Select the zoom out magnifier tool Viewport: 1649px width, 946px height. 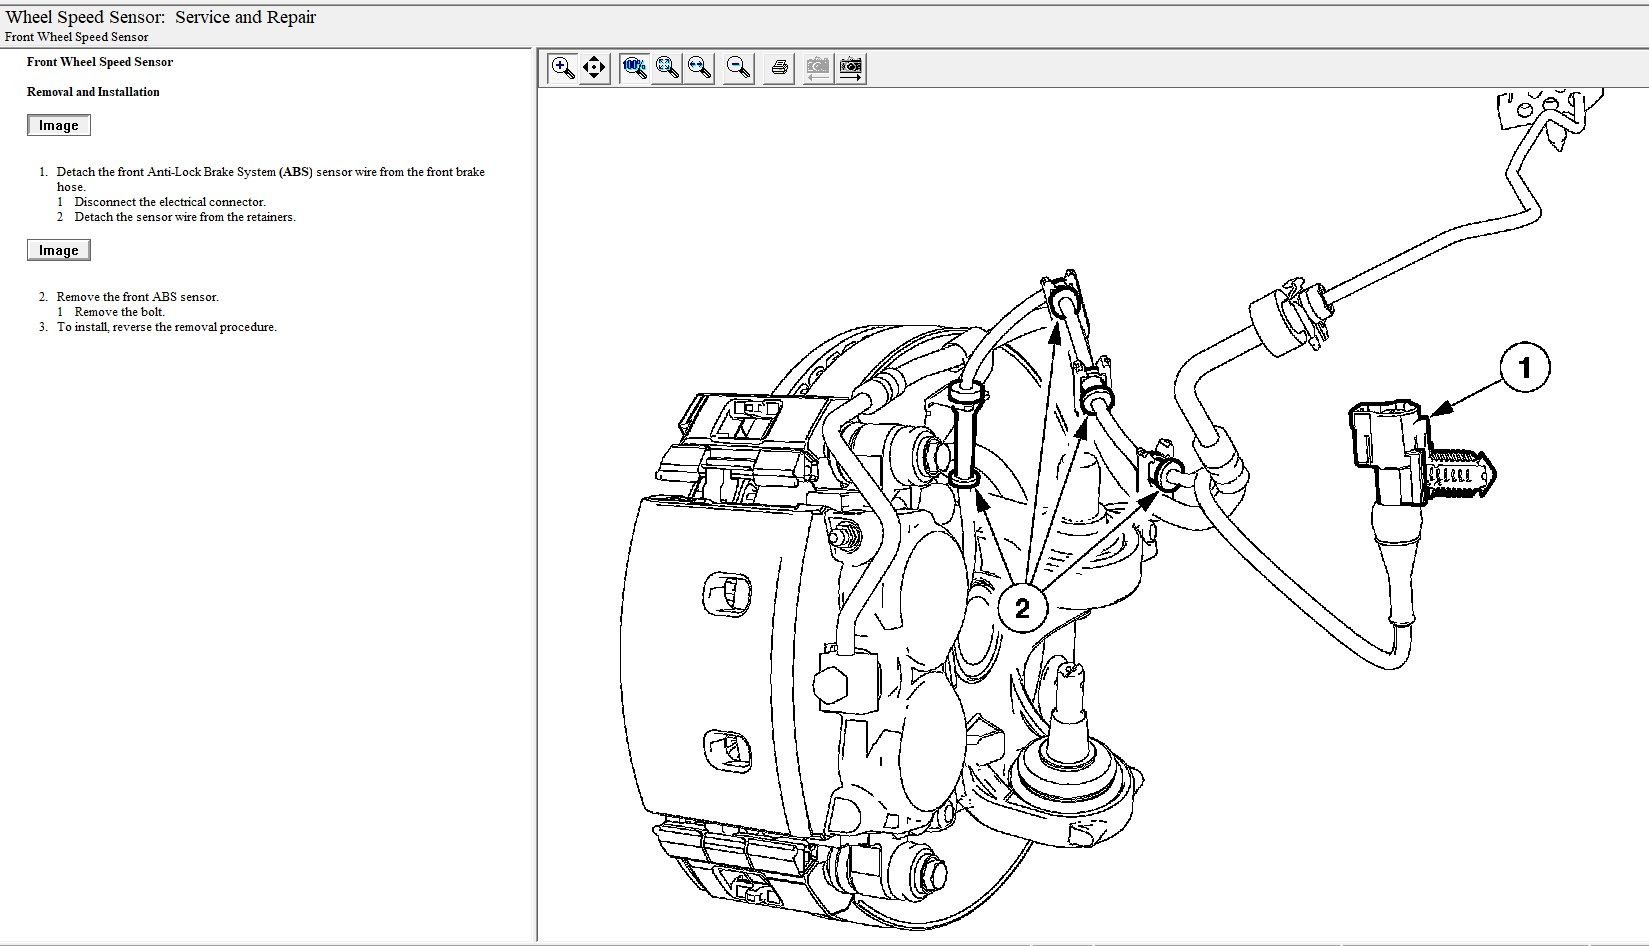tap(739, 68)
